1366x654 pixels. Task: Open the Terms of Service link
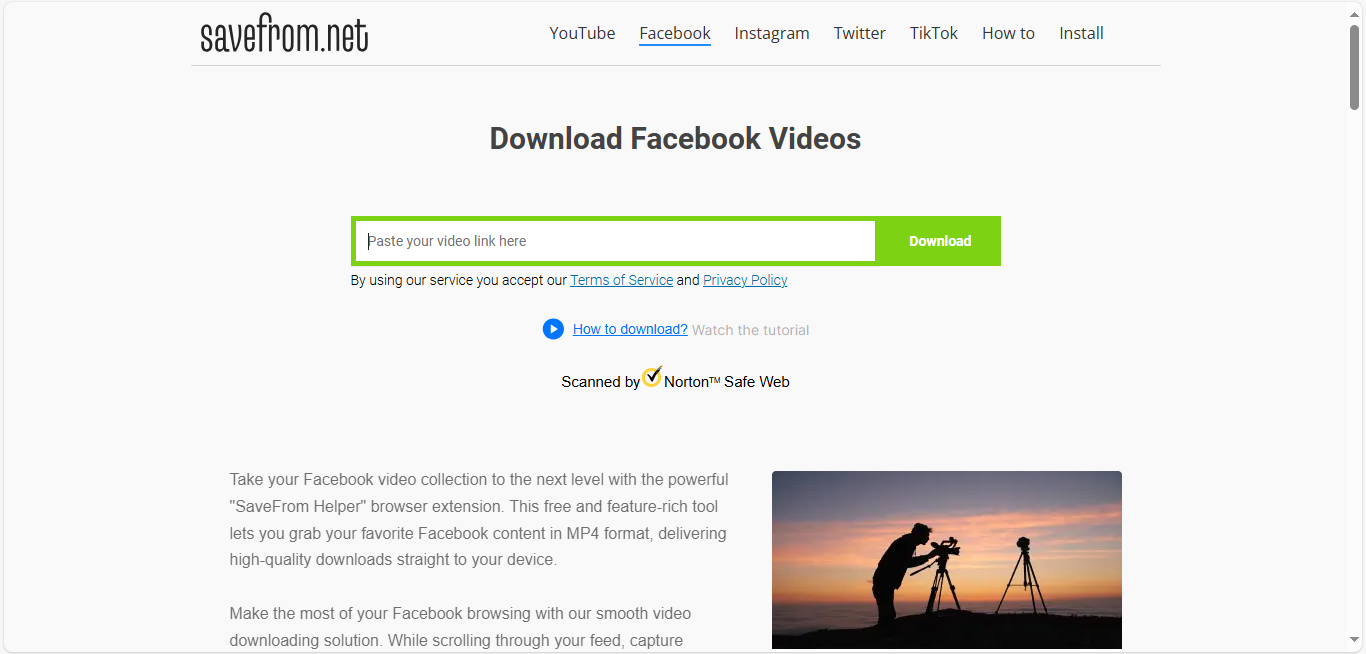click(x=622, y=280)
